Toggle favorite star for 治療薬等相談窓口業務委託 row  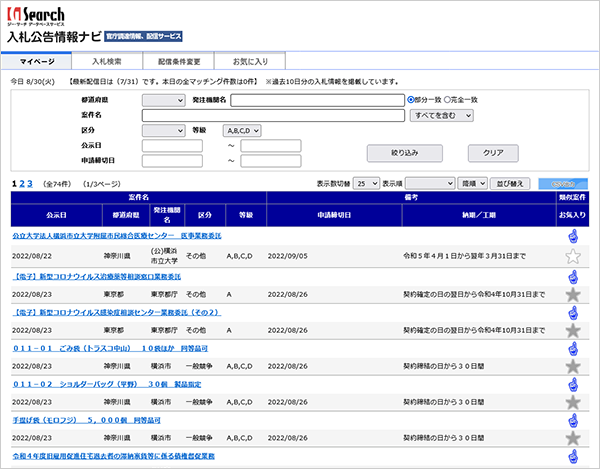(x=573, y=295)
